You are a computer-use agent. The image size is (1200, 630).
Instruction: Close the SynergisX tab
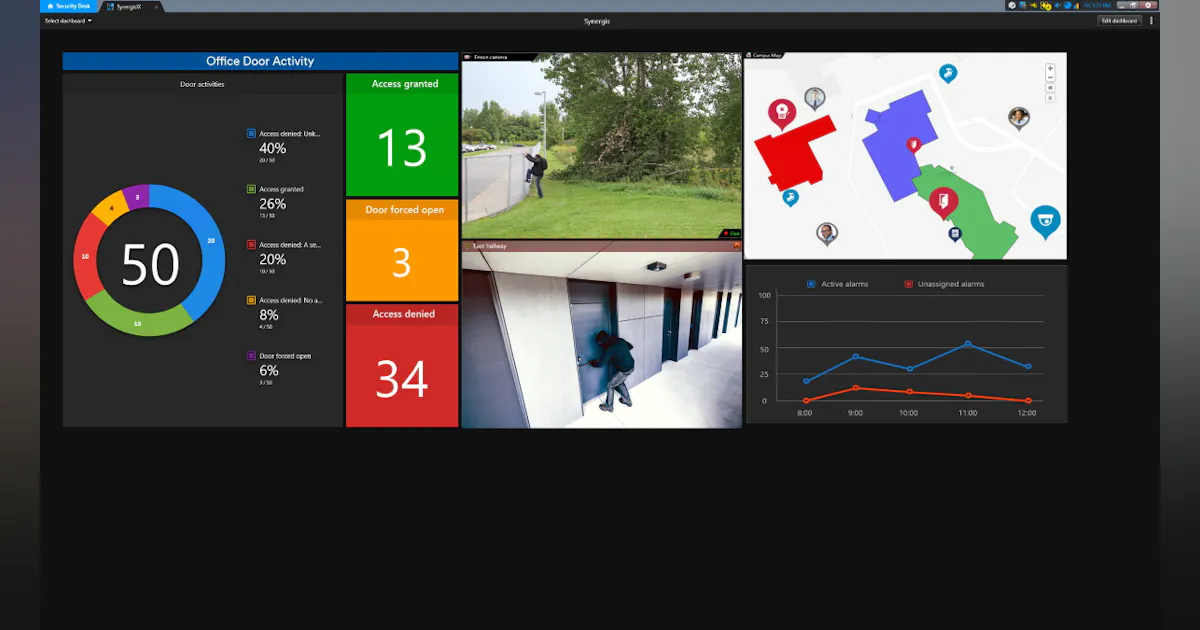156,6
